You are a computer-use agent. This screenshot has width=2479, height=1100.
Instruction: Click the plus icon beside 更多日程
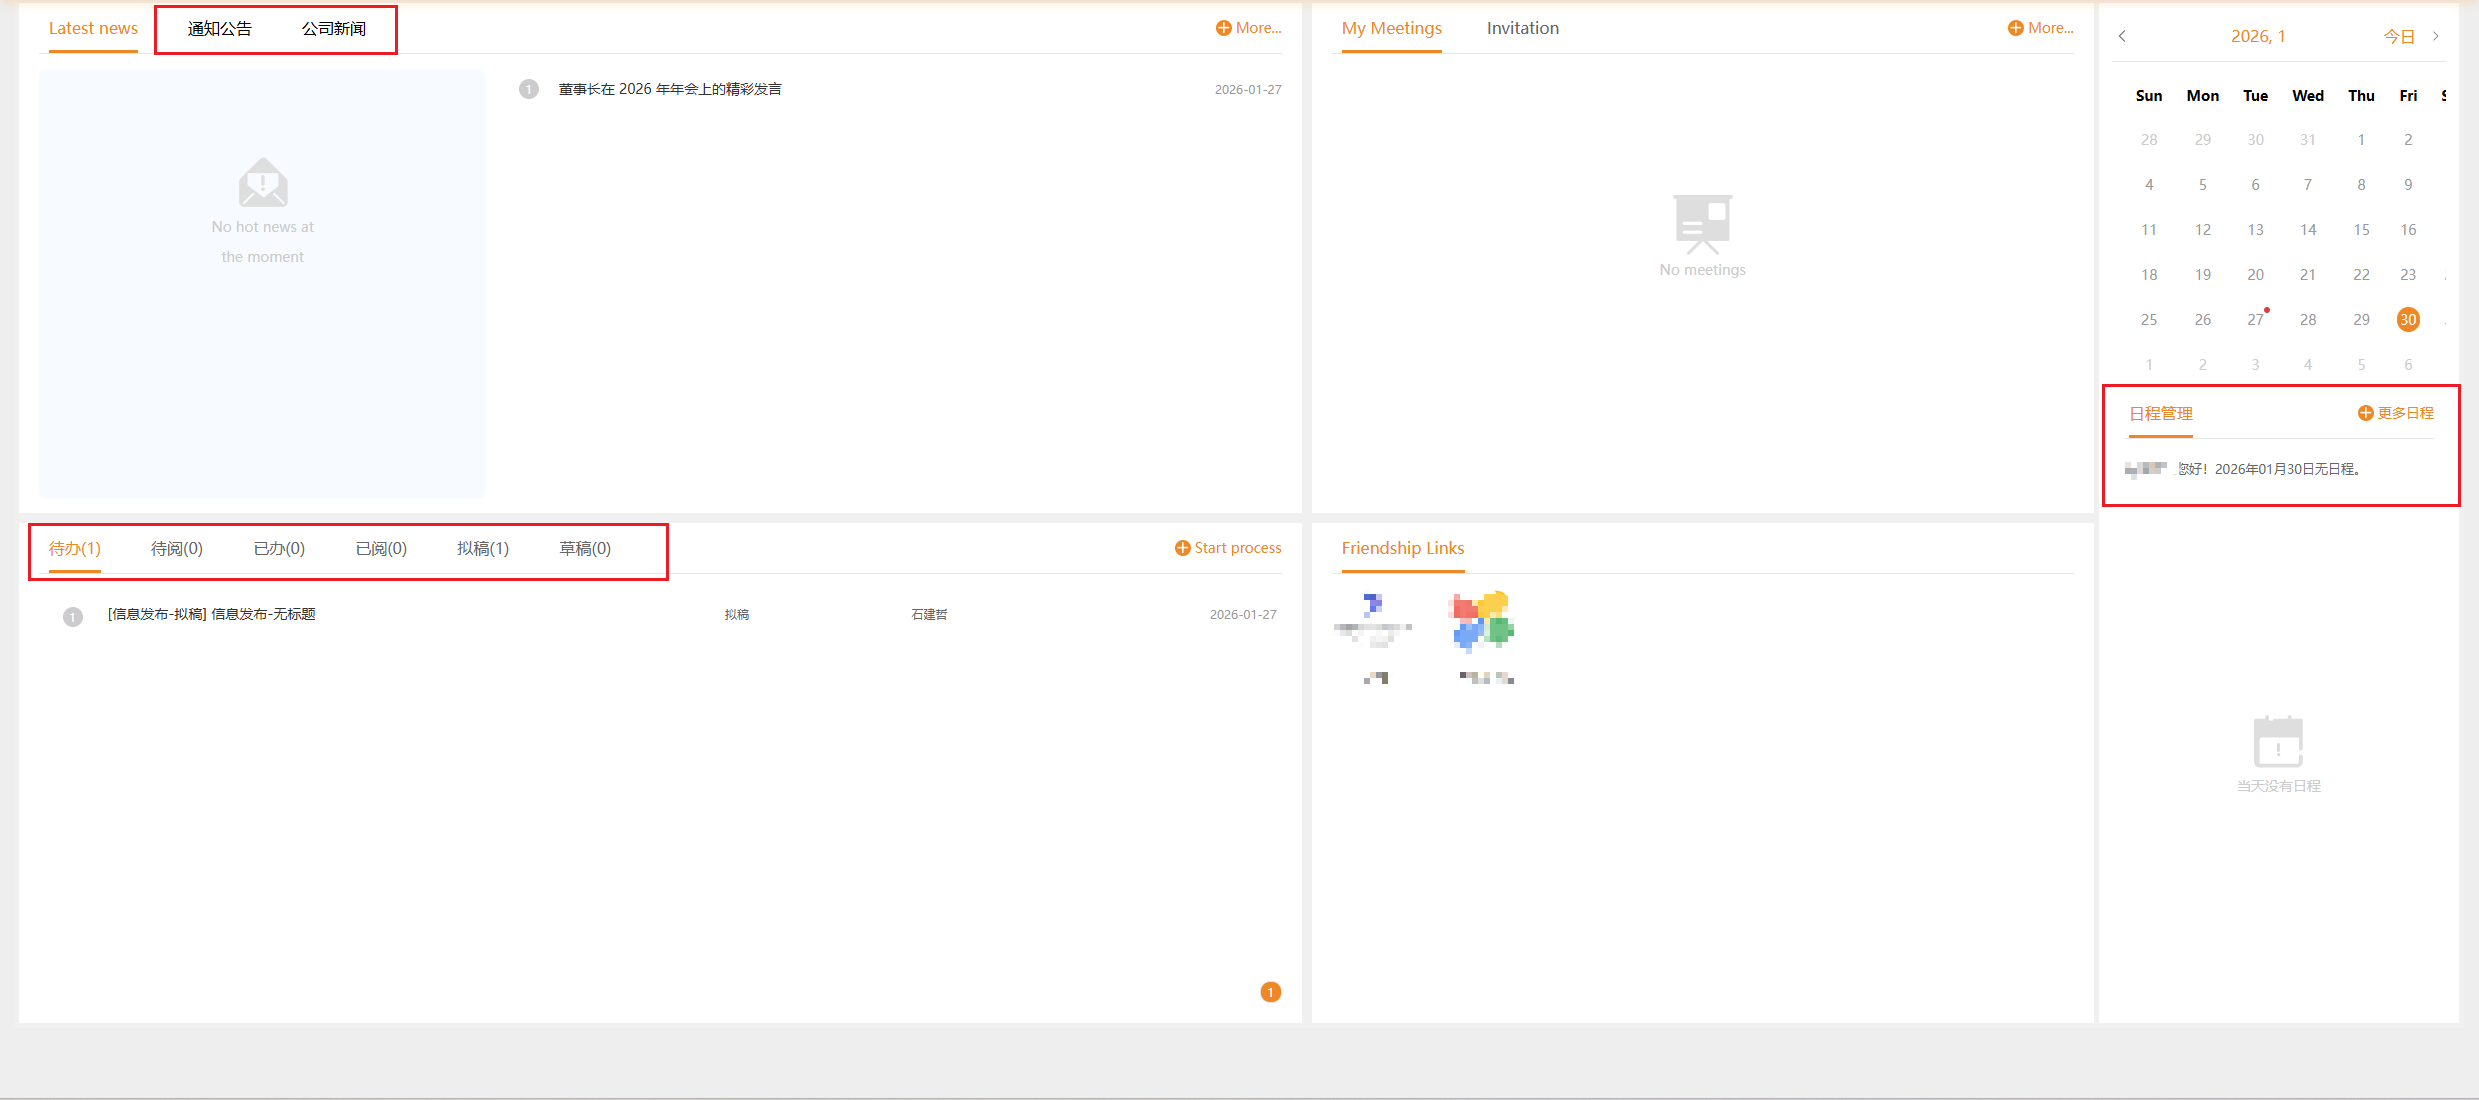[x=2365, y=413]
